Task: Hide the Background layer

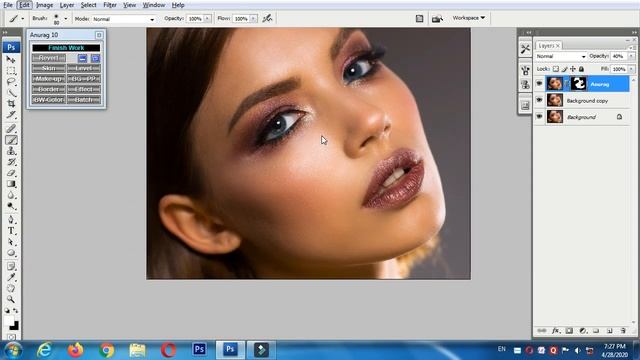Action: click(539, 117)
